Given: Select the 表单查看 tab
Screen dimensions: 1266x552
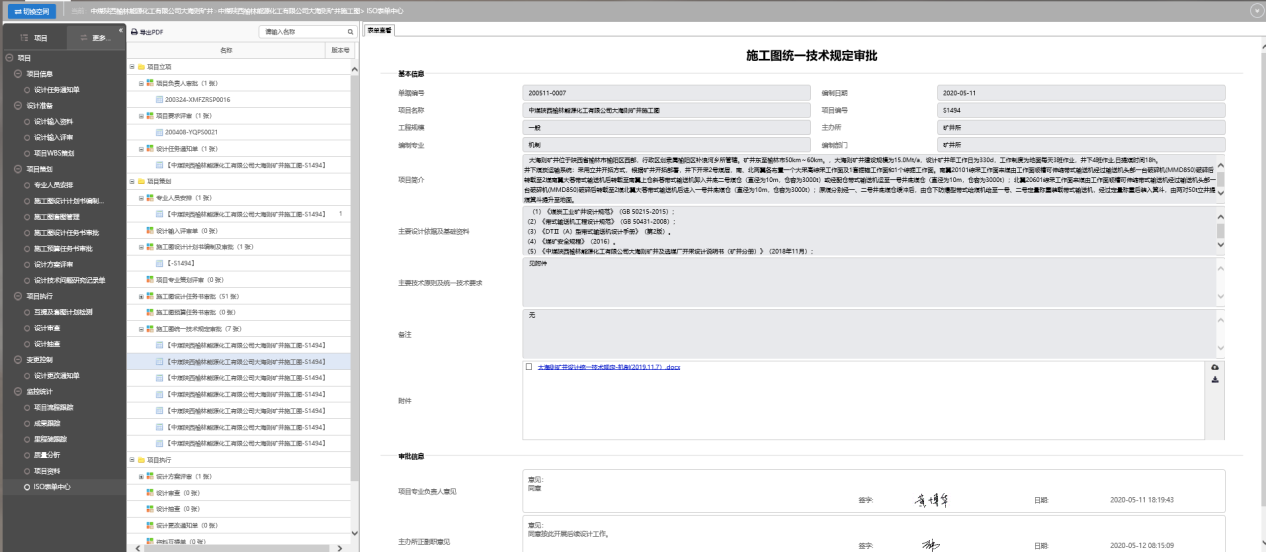Looking at the screenshot, I should tap(380, 30).
